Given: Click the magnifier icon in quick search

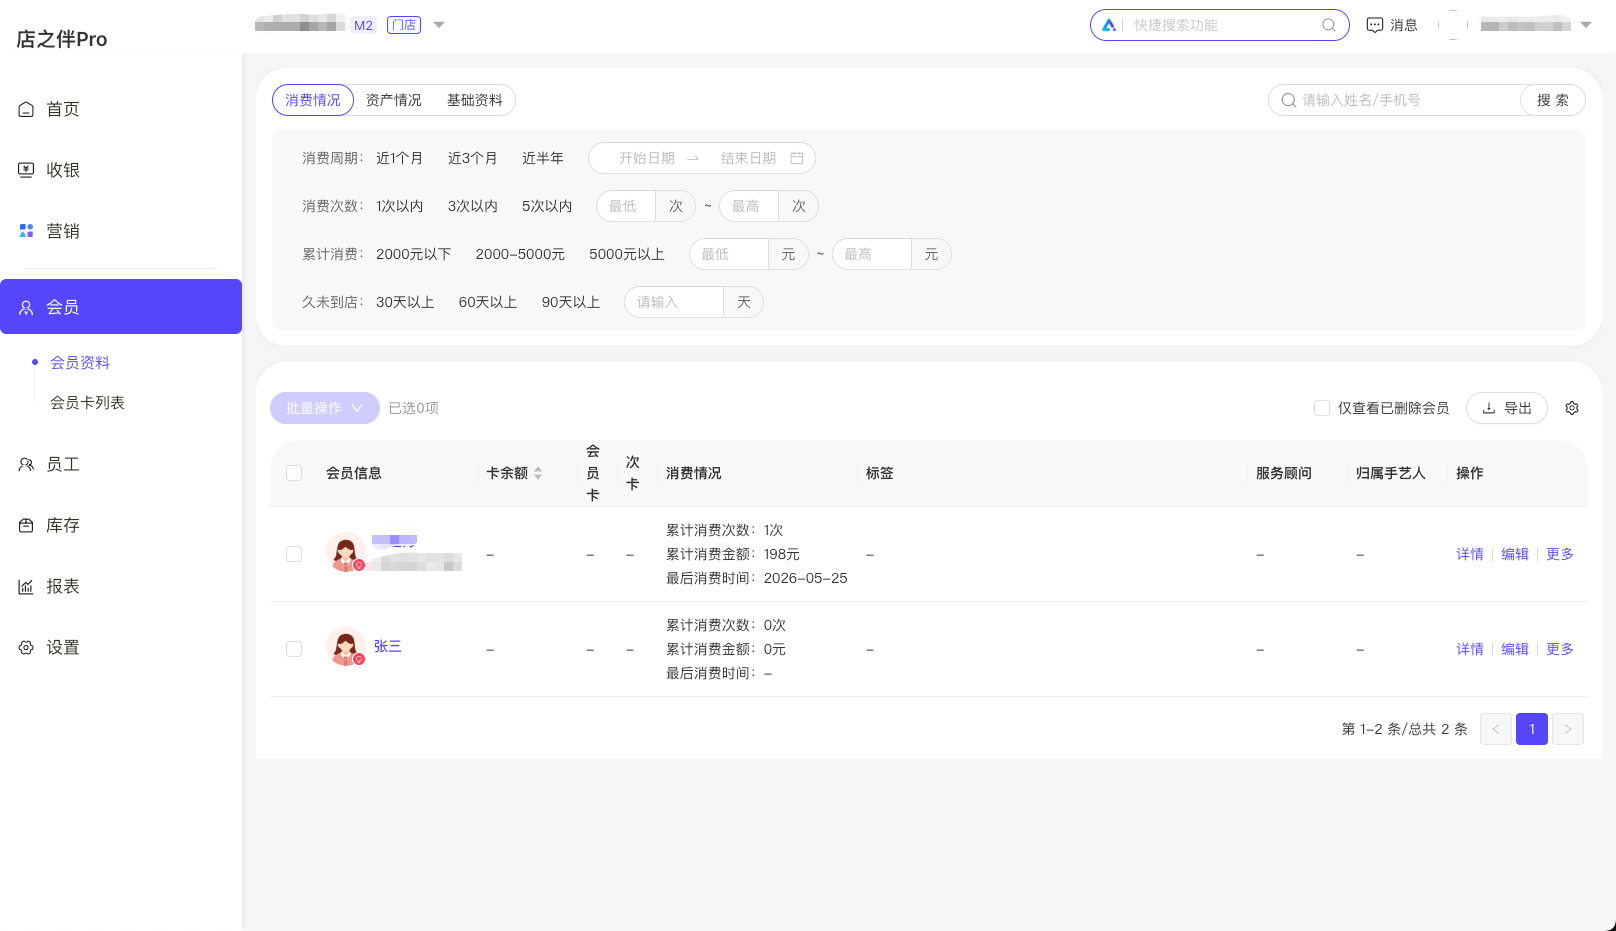Looking at the screenshot, I should coord(1329,25).
